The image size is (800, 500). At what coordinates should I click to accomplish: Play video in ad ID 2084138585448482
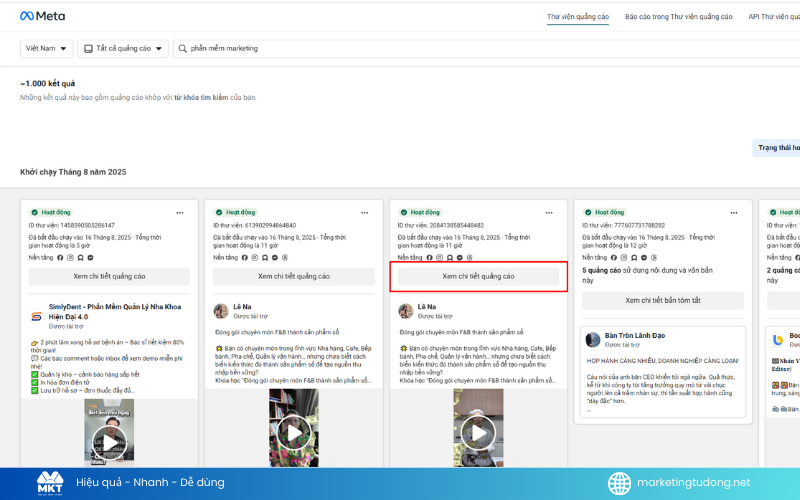pyautogui.click(x=479, y=433)
